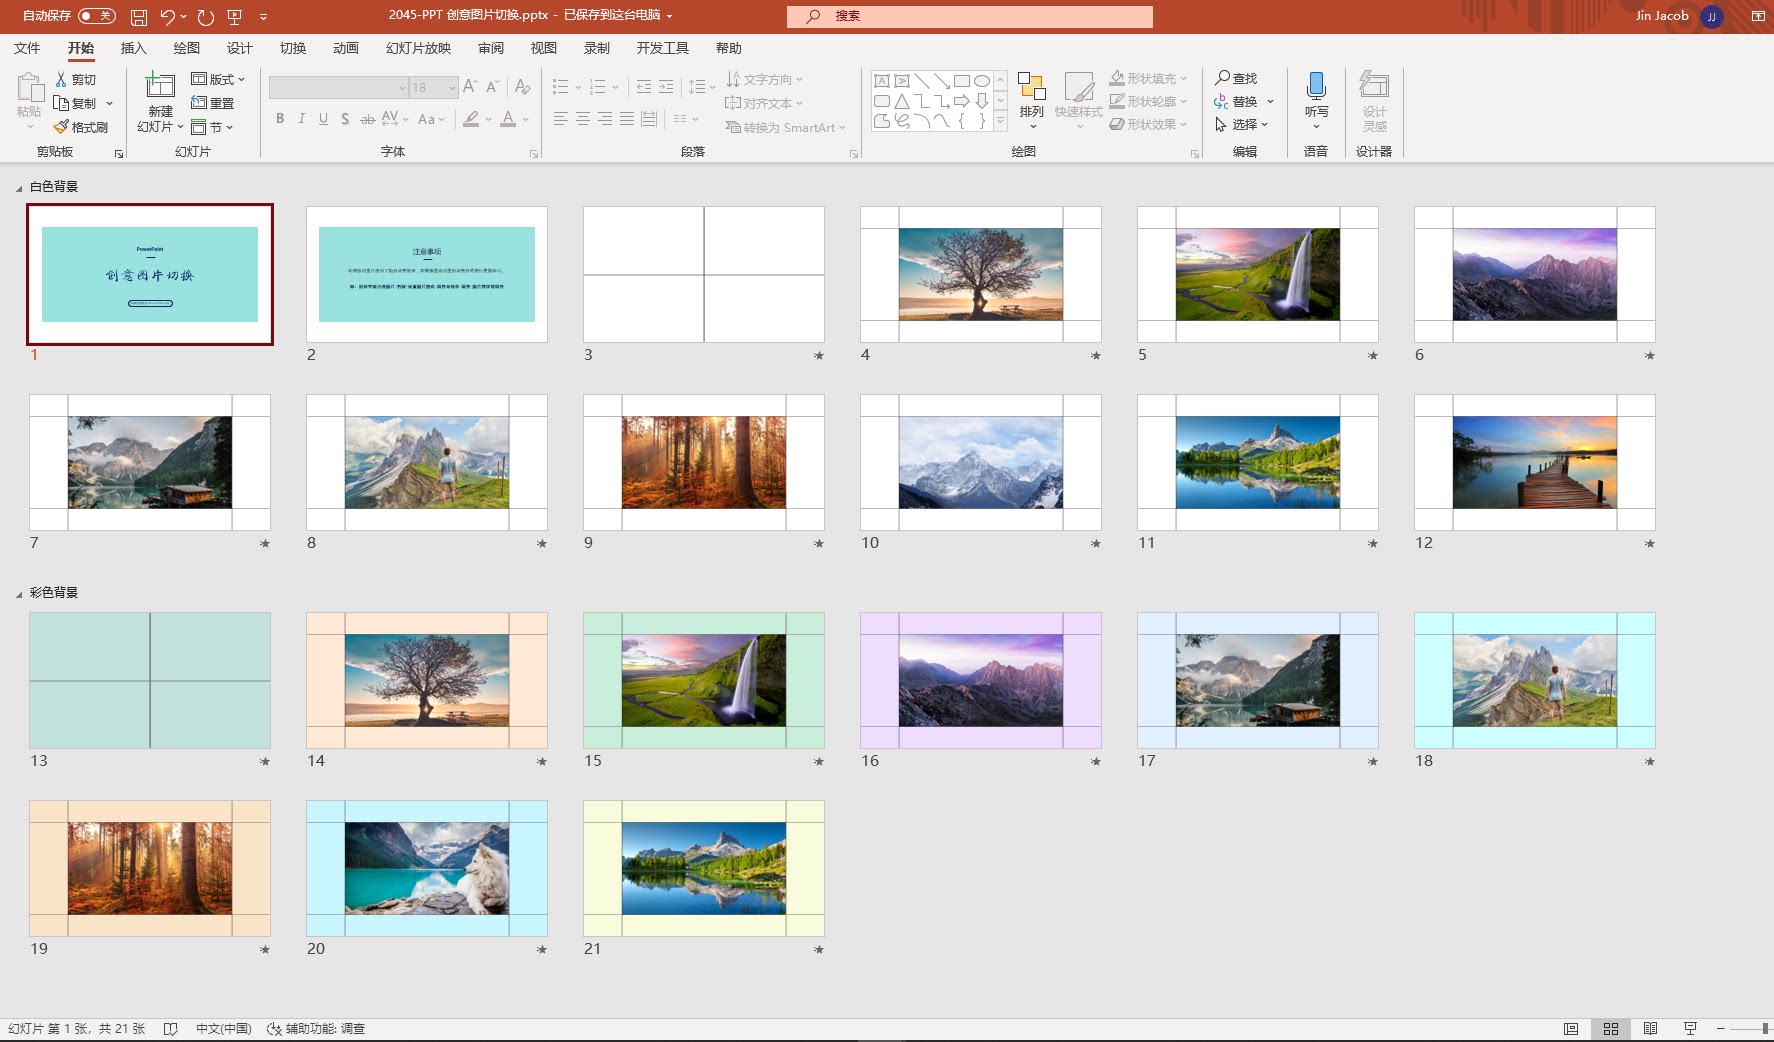Click the Jin Jacob account avatar
Viewport: 1774px width, 1042px height.
point(1712,16)
